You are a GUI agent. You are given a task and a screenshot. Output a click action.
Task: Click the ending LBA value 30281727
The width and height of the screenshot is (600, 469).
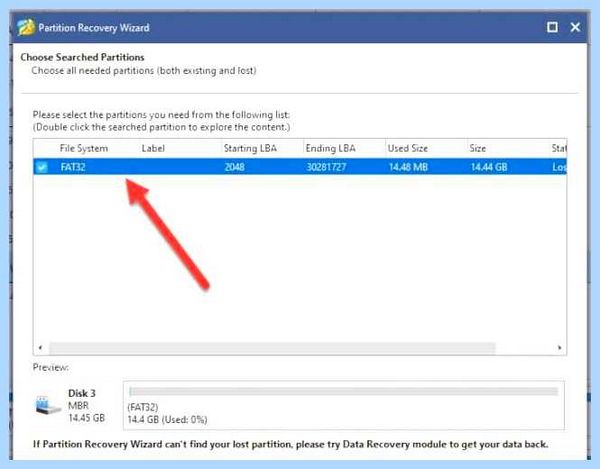(326, 167)
